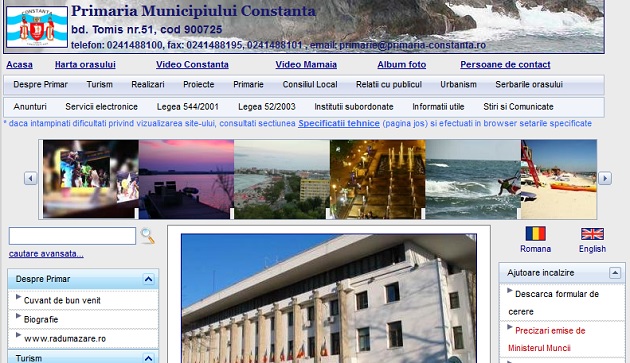
Task: Show previous photos with carousel left arrow
Action: 30,178
